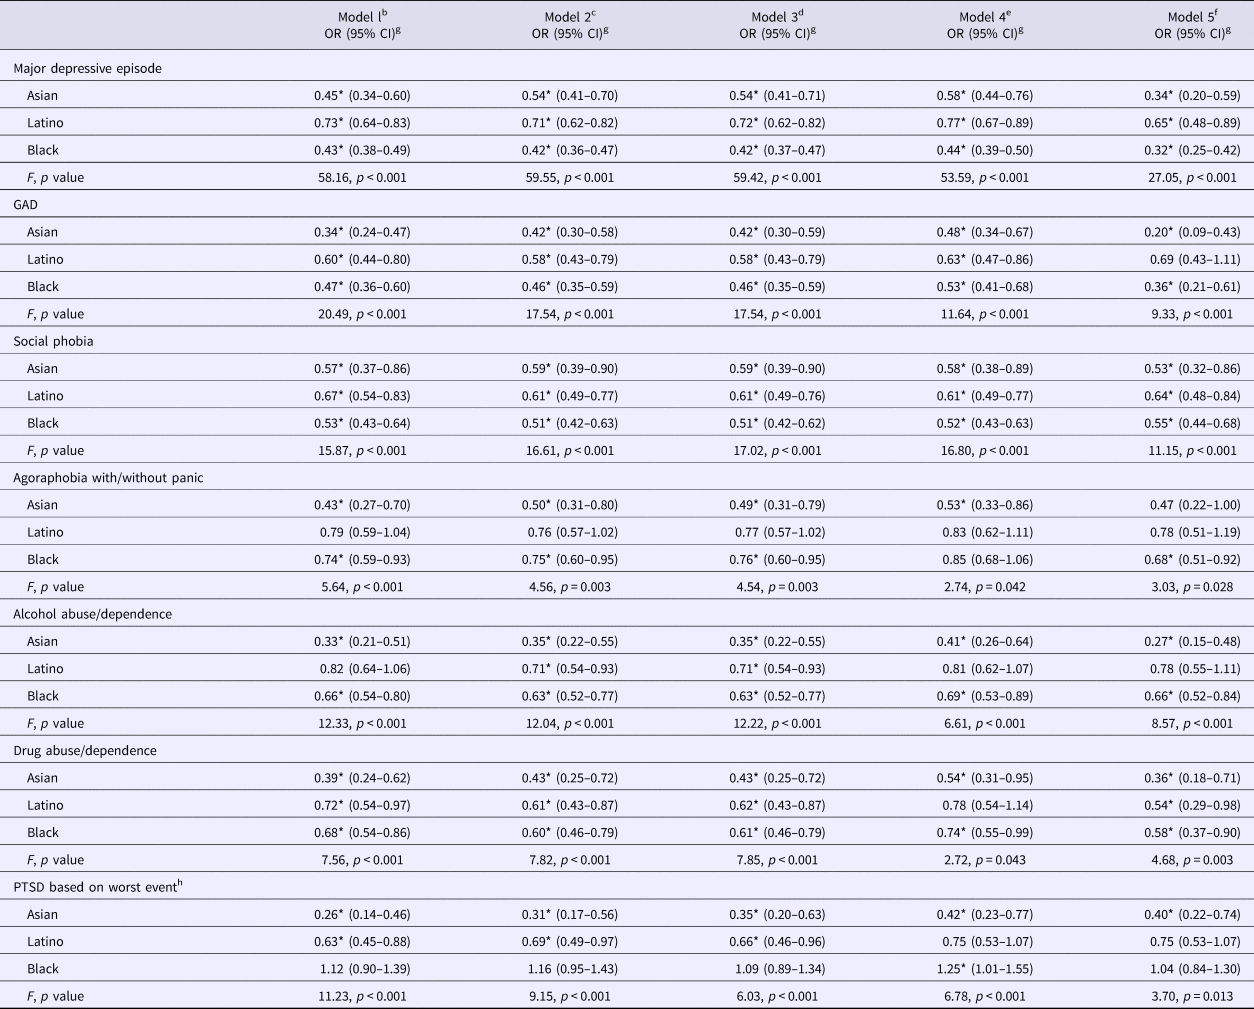Select the Latino row label under GAD
This screenshot has height=1009, width=1254.
(x=45, y=259)
